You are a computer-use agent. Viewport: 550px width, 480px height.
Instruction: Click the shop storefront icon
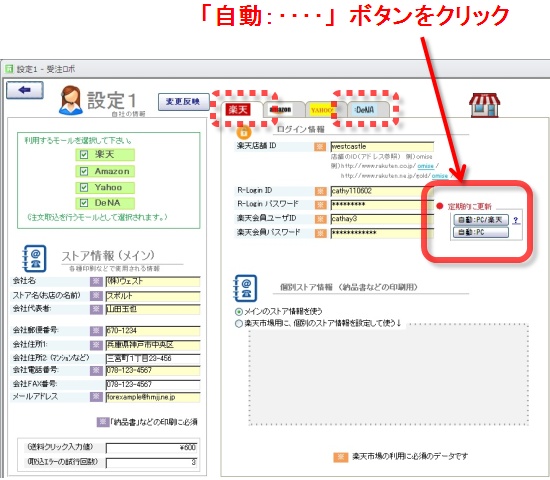[x=484, y=105]
